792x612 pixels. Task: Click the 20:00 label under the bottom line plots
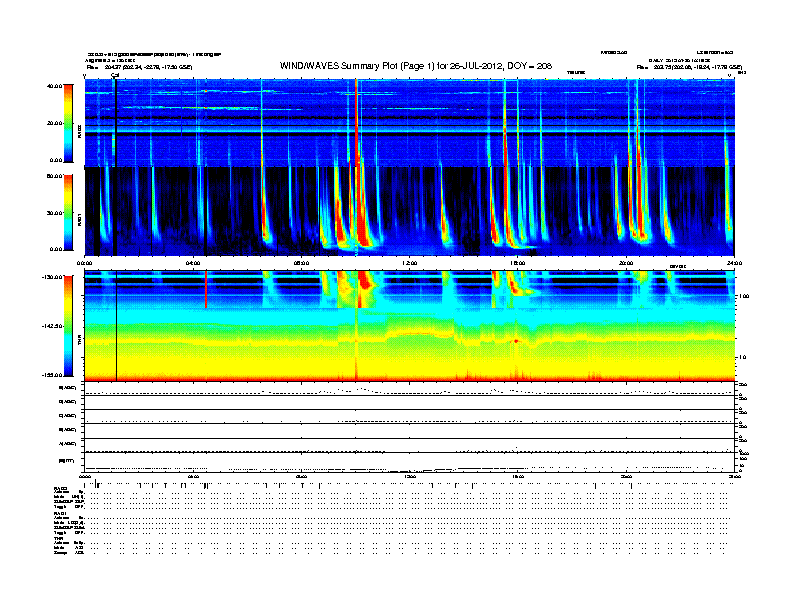(626, 477)
